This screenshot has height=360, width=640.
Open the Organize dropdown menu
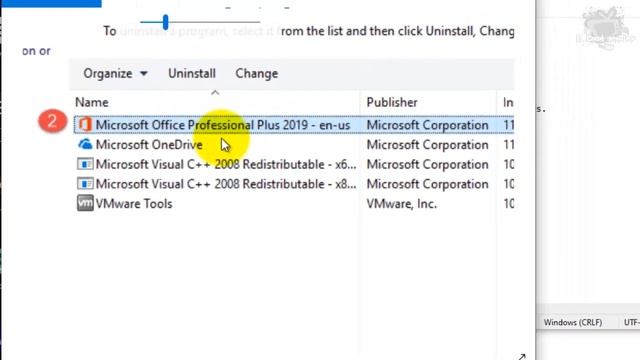coord(115,73)
